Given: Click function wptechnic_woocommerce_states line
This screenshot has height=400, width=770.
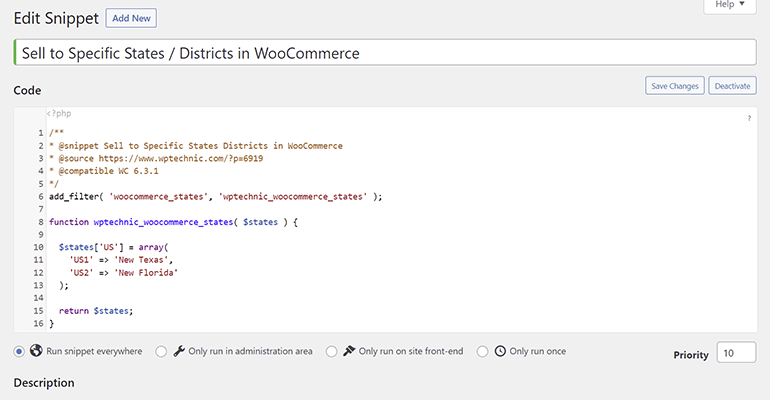Looking at the screenshot, I should 173,222.
